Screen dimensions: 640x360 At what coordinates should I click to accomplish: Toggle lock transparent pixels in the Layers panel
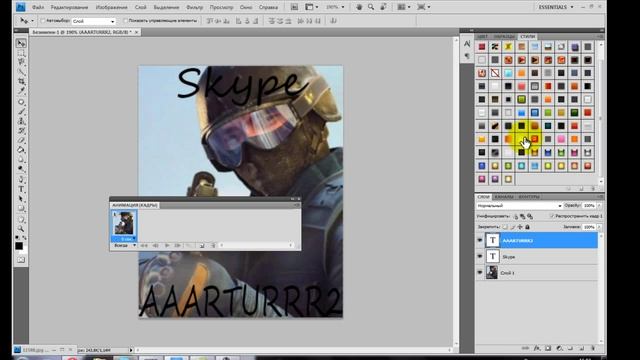coord(505,227)
